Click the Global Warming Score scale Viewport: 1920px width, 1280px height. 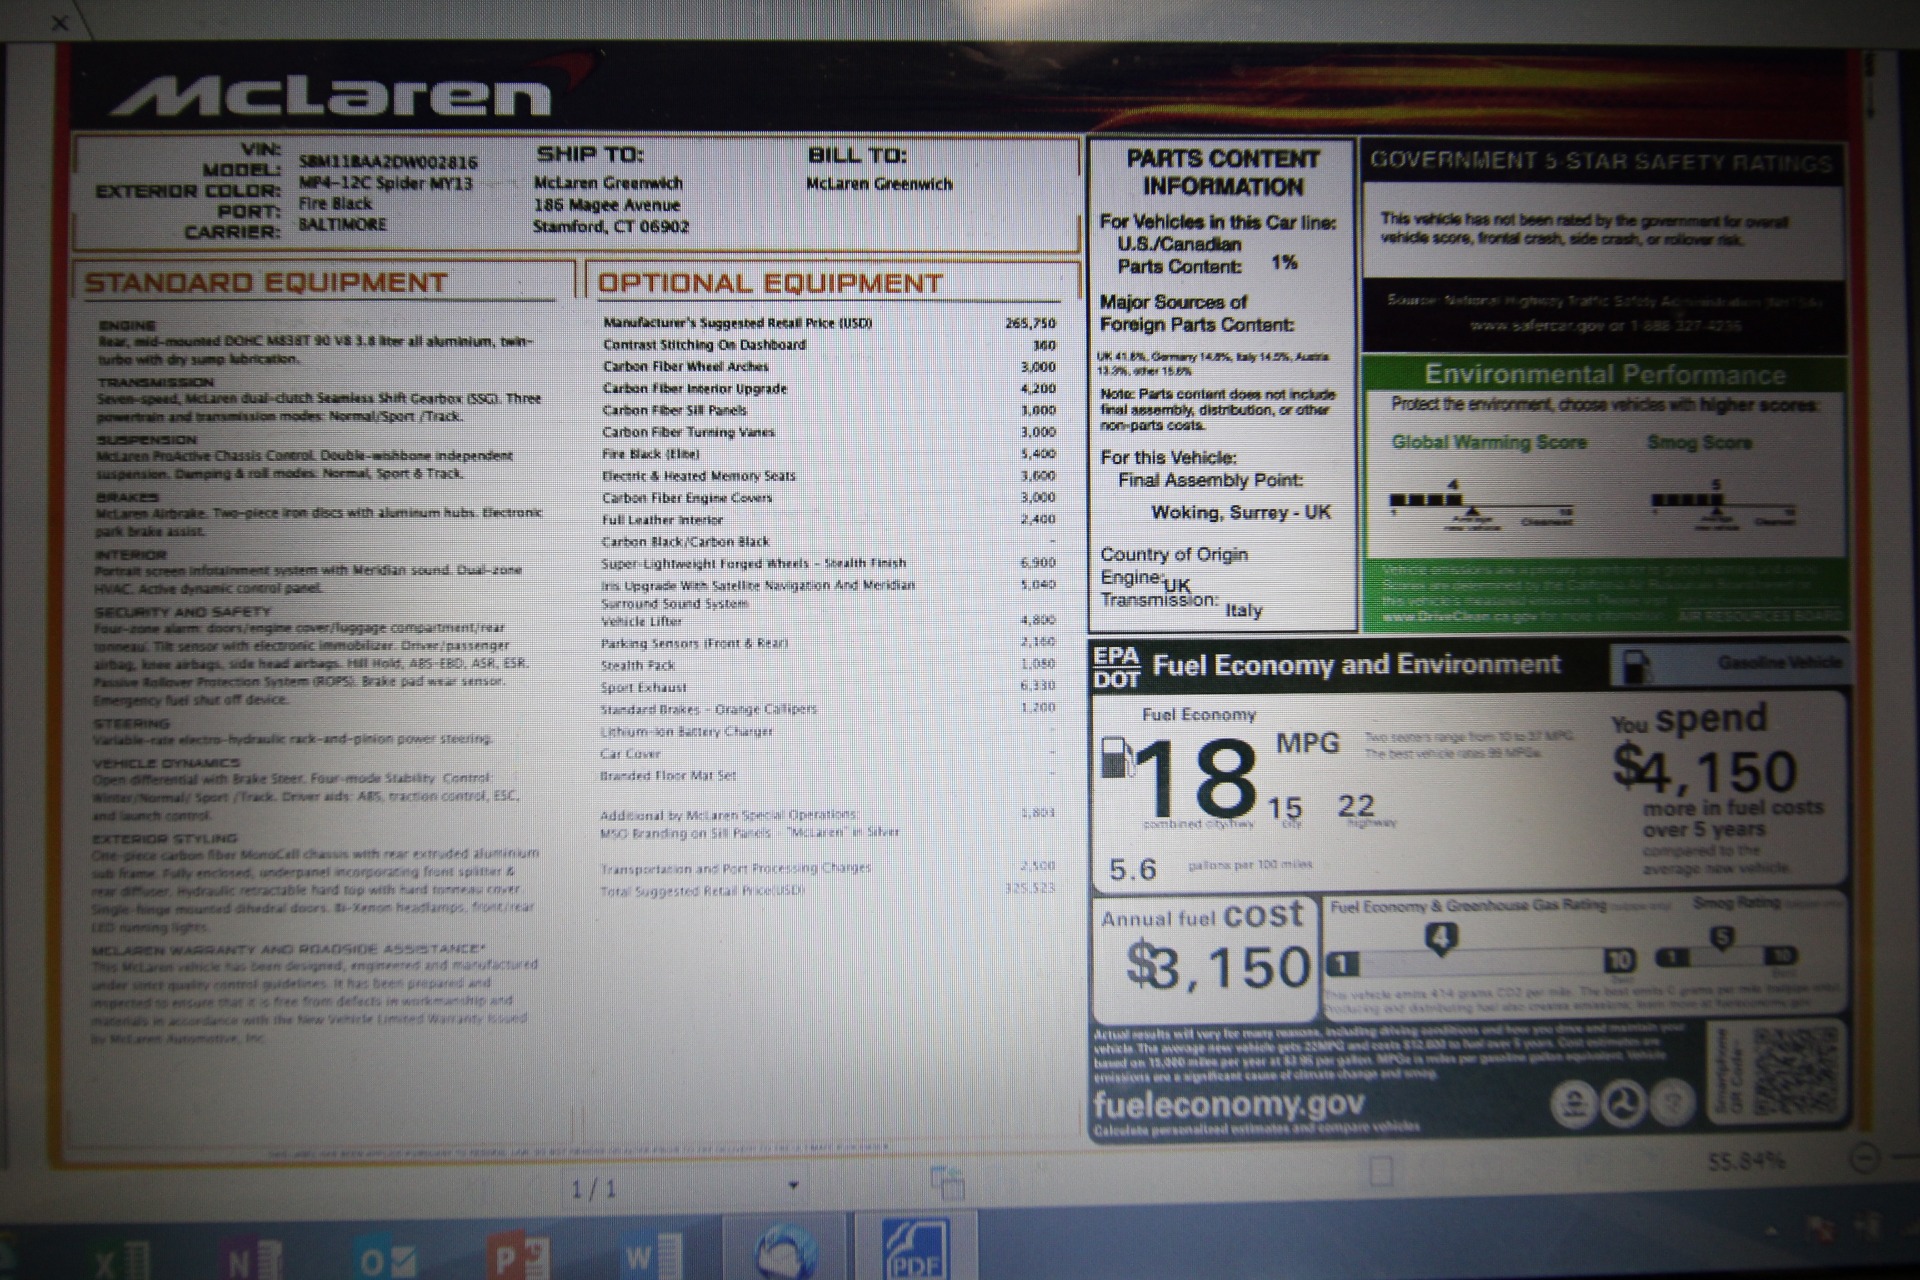pos(1482,505)
